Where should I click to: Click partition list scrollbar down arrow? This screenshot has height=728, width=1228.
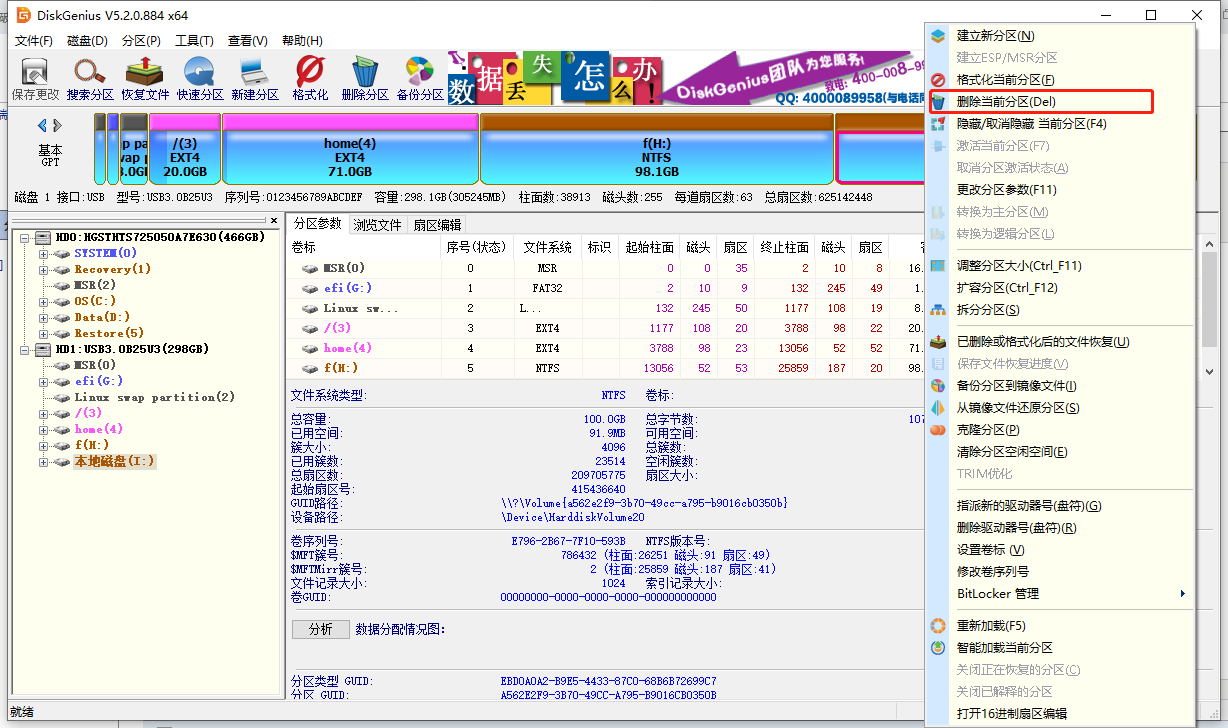(1210, 370)
